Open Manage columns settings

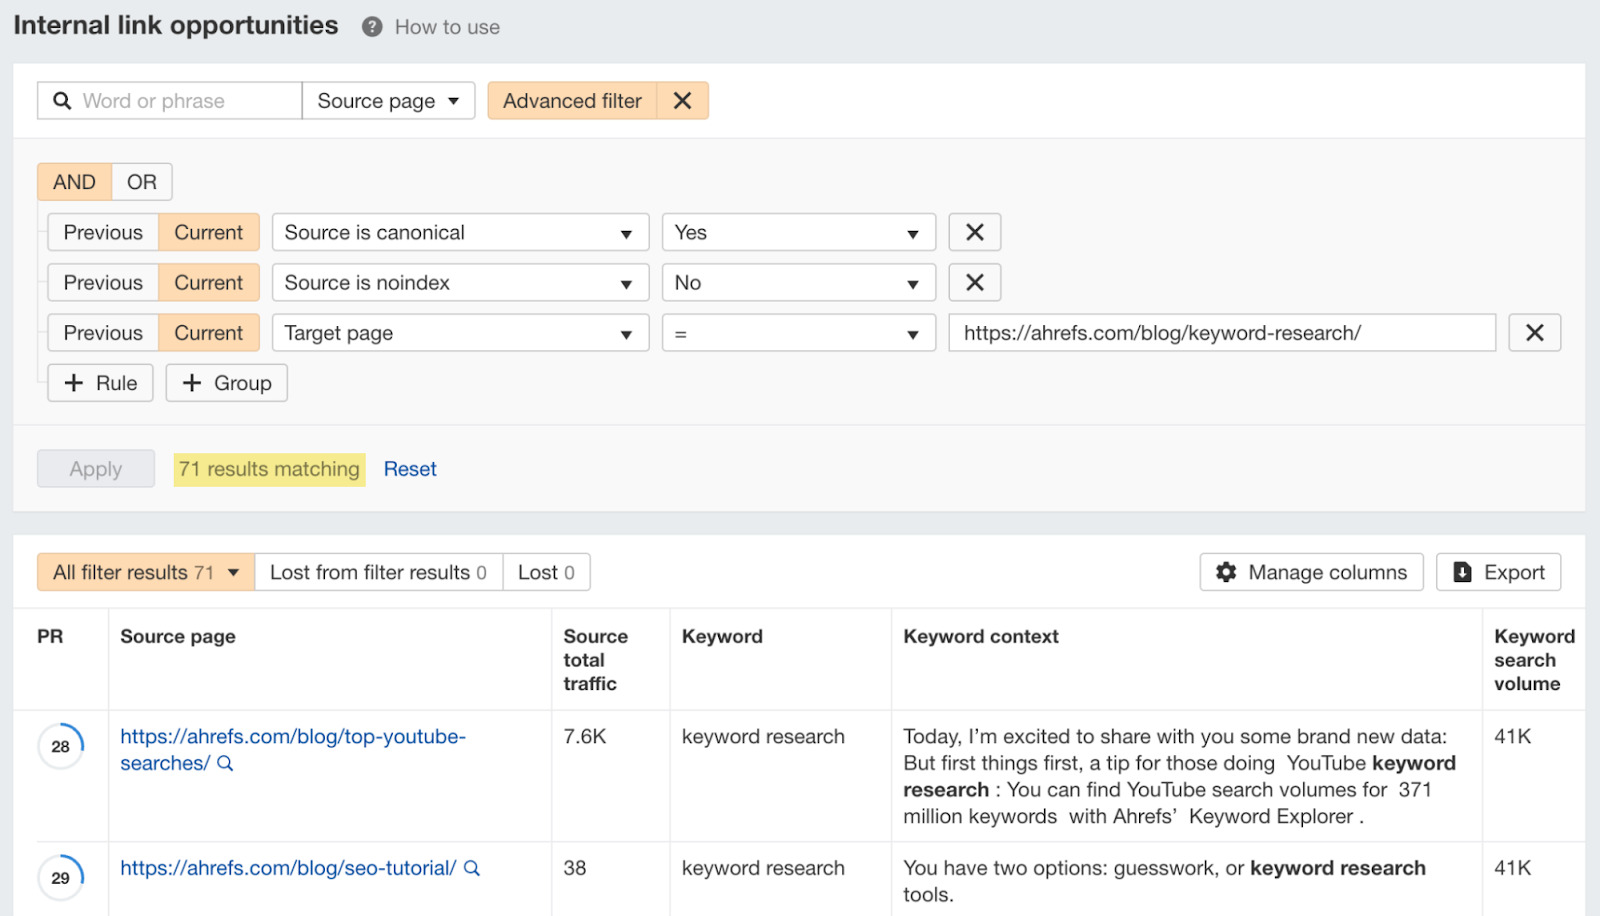[1311, 573]
